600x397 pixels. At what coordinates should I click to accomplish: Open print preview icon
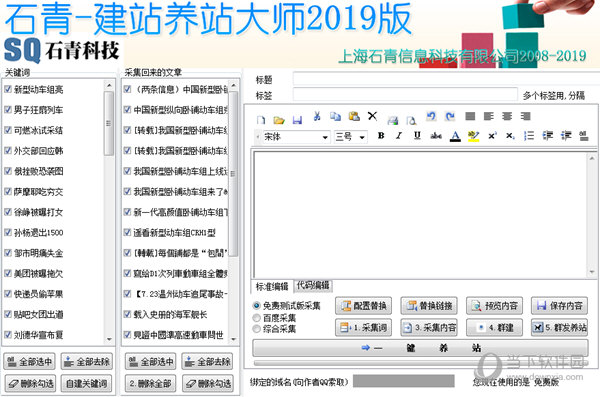pos(411,120)
